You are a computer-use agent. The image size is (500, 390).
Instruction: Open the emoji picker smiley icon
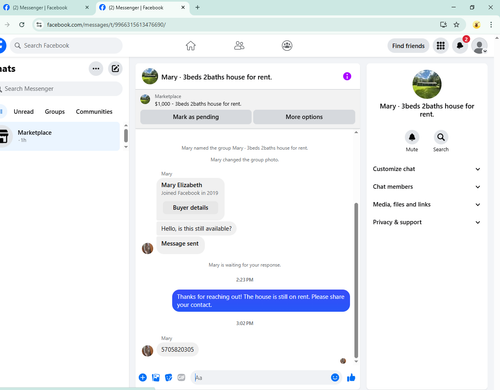pyautogui.click(x=335, y=377)
